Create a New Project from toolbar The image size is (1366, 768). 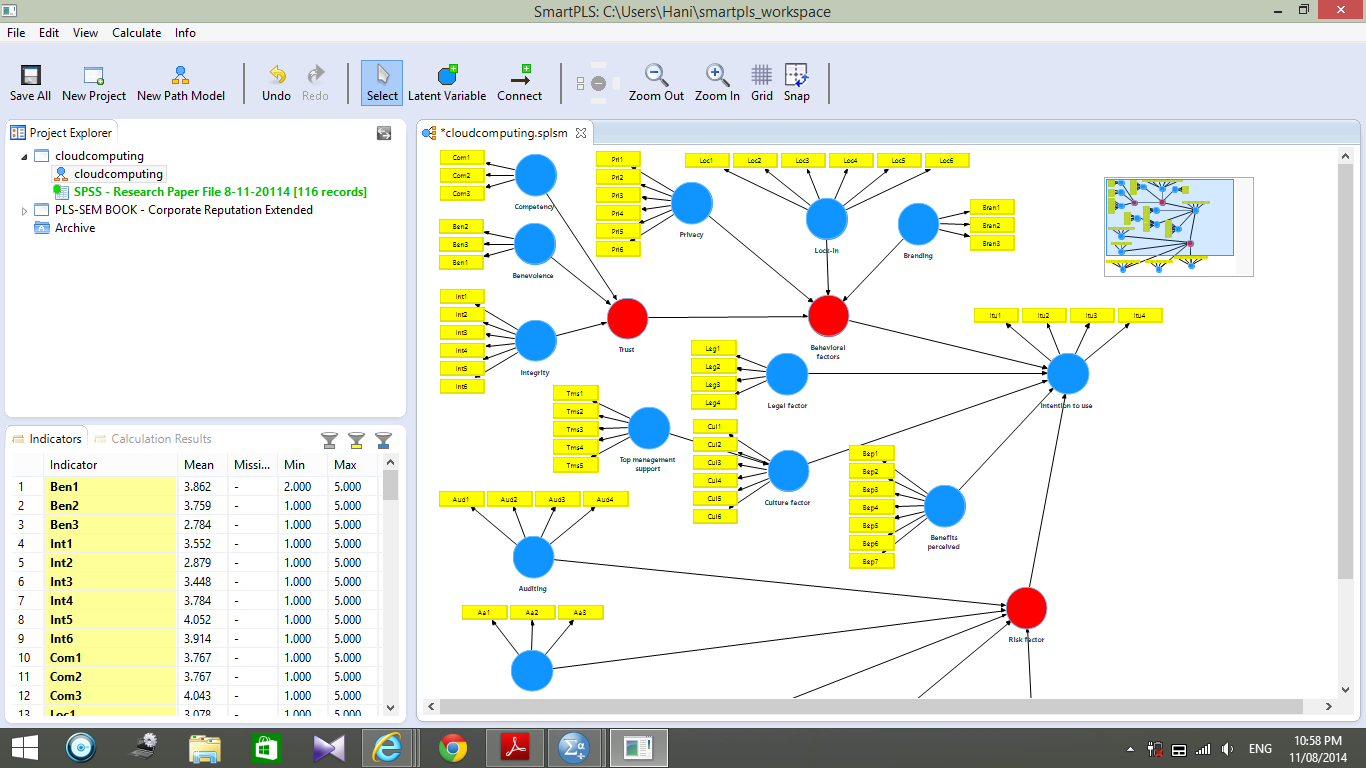click(94, 83)
